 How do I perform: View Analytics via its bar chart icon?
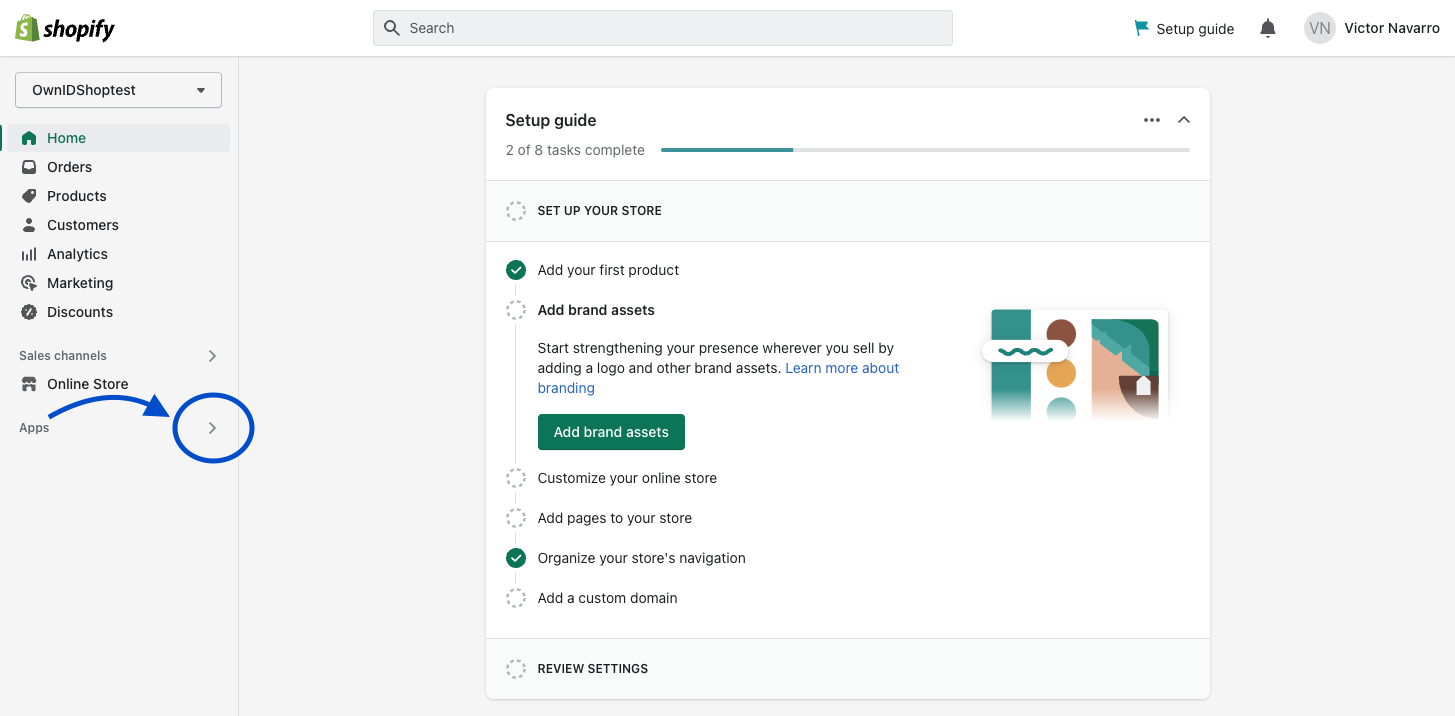30,253
